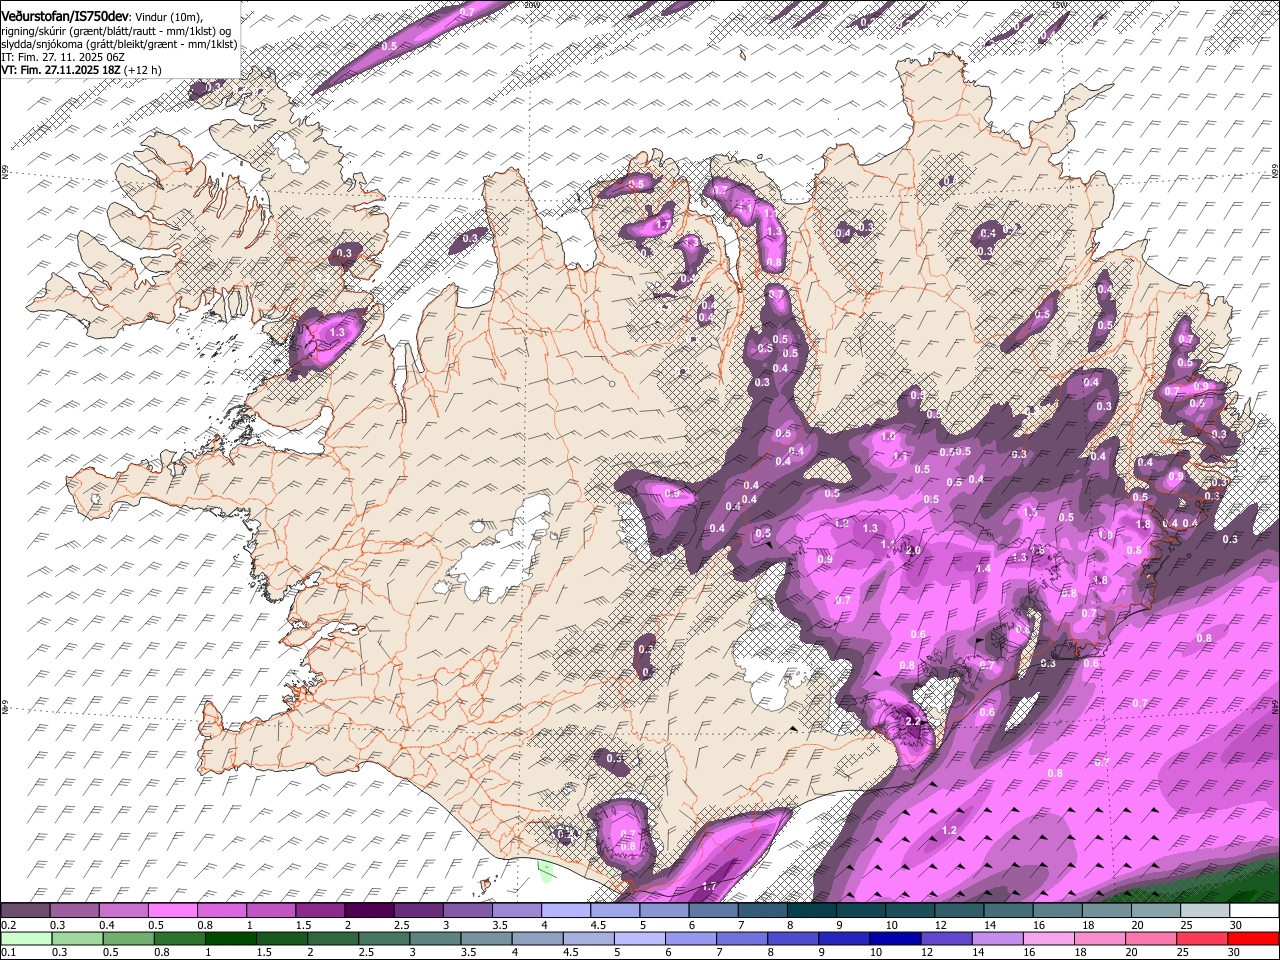Select the upper legend swatch between 0.2 and 0.3

click(25, 911)
